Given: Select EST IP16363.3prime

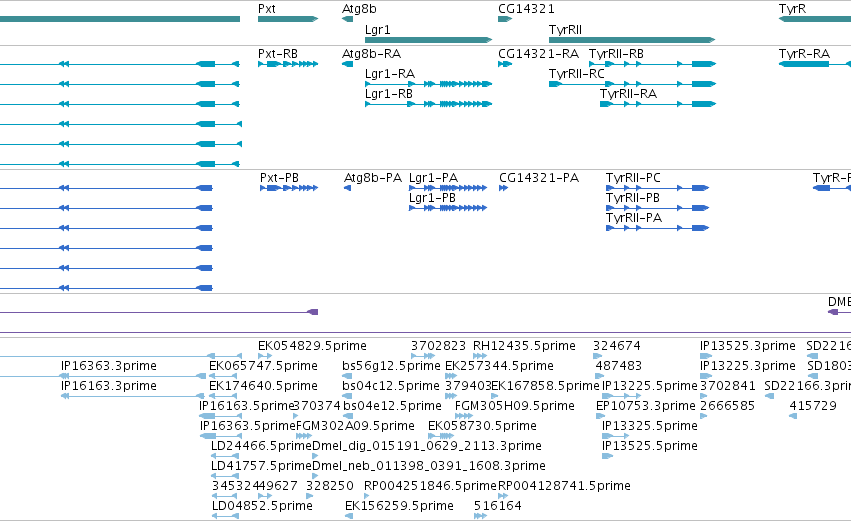Looking at the screenshot, I should pyautogui.click(x=109, y=366).
